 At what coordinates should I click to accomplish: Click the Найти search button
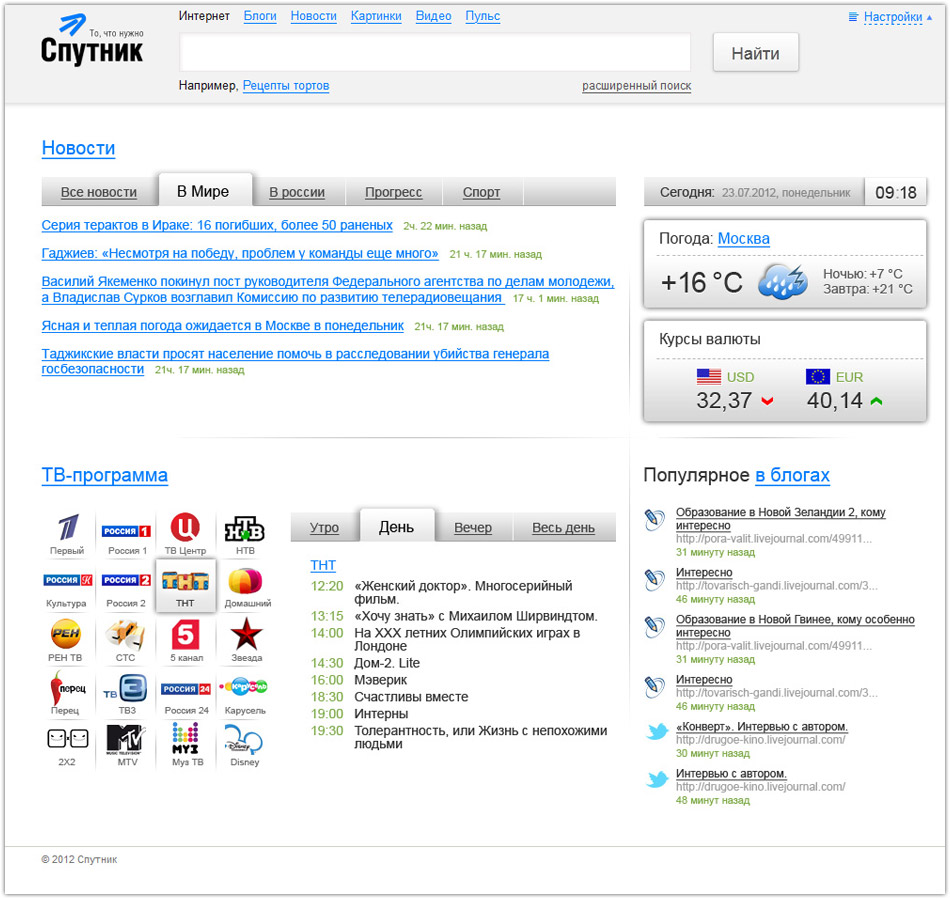[756, 53]
